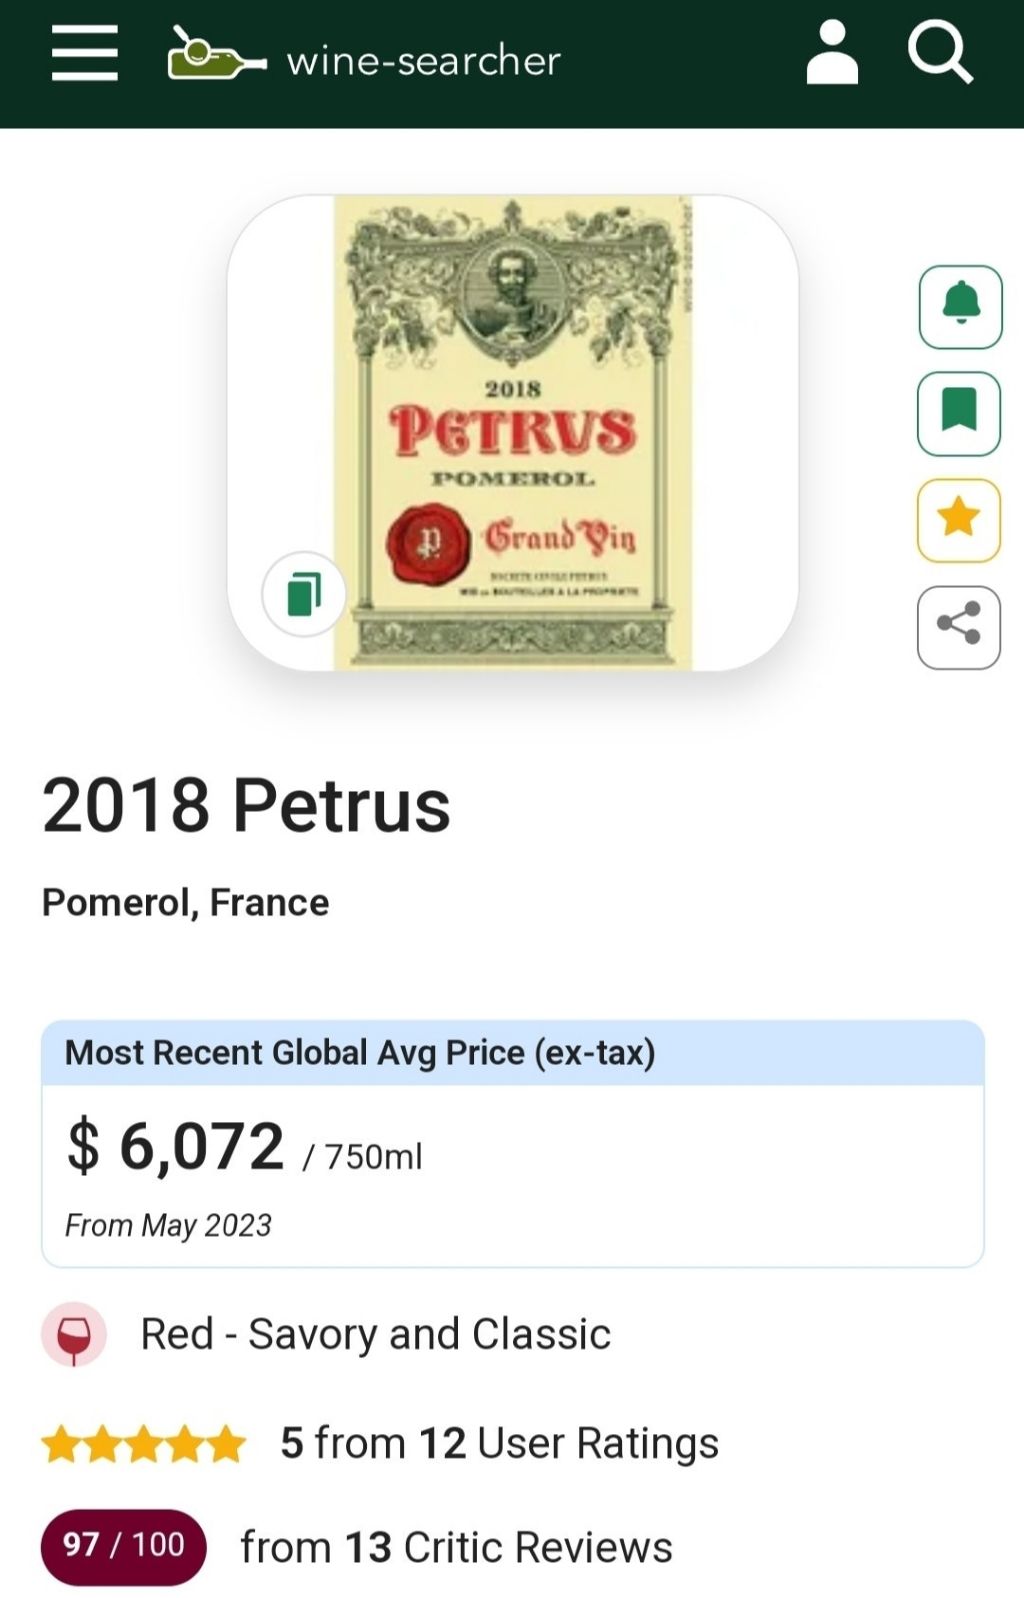This screenshot has width=1024, height=1598.
Task: Tap the red wine glass style icon
Action: point(74,1335)
